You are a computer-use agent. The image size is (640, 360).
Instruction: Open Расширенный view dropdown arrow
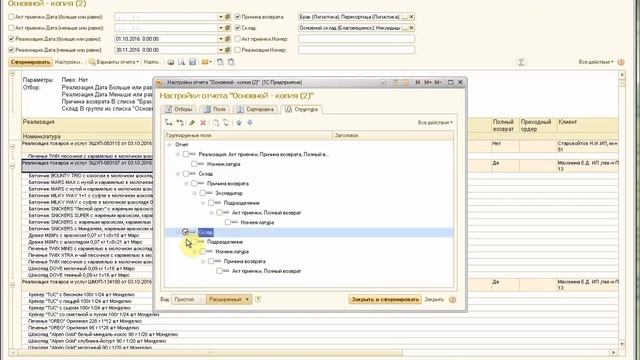tap(247, 299)
